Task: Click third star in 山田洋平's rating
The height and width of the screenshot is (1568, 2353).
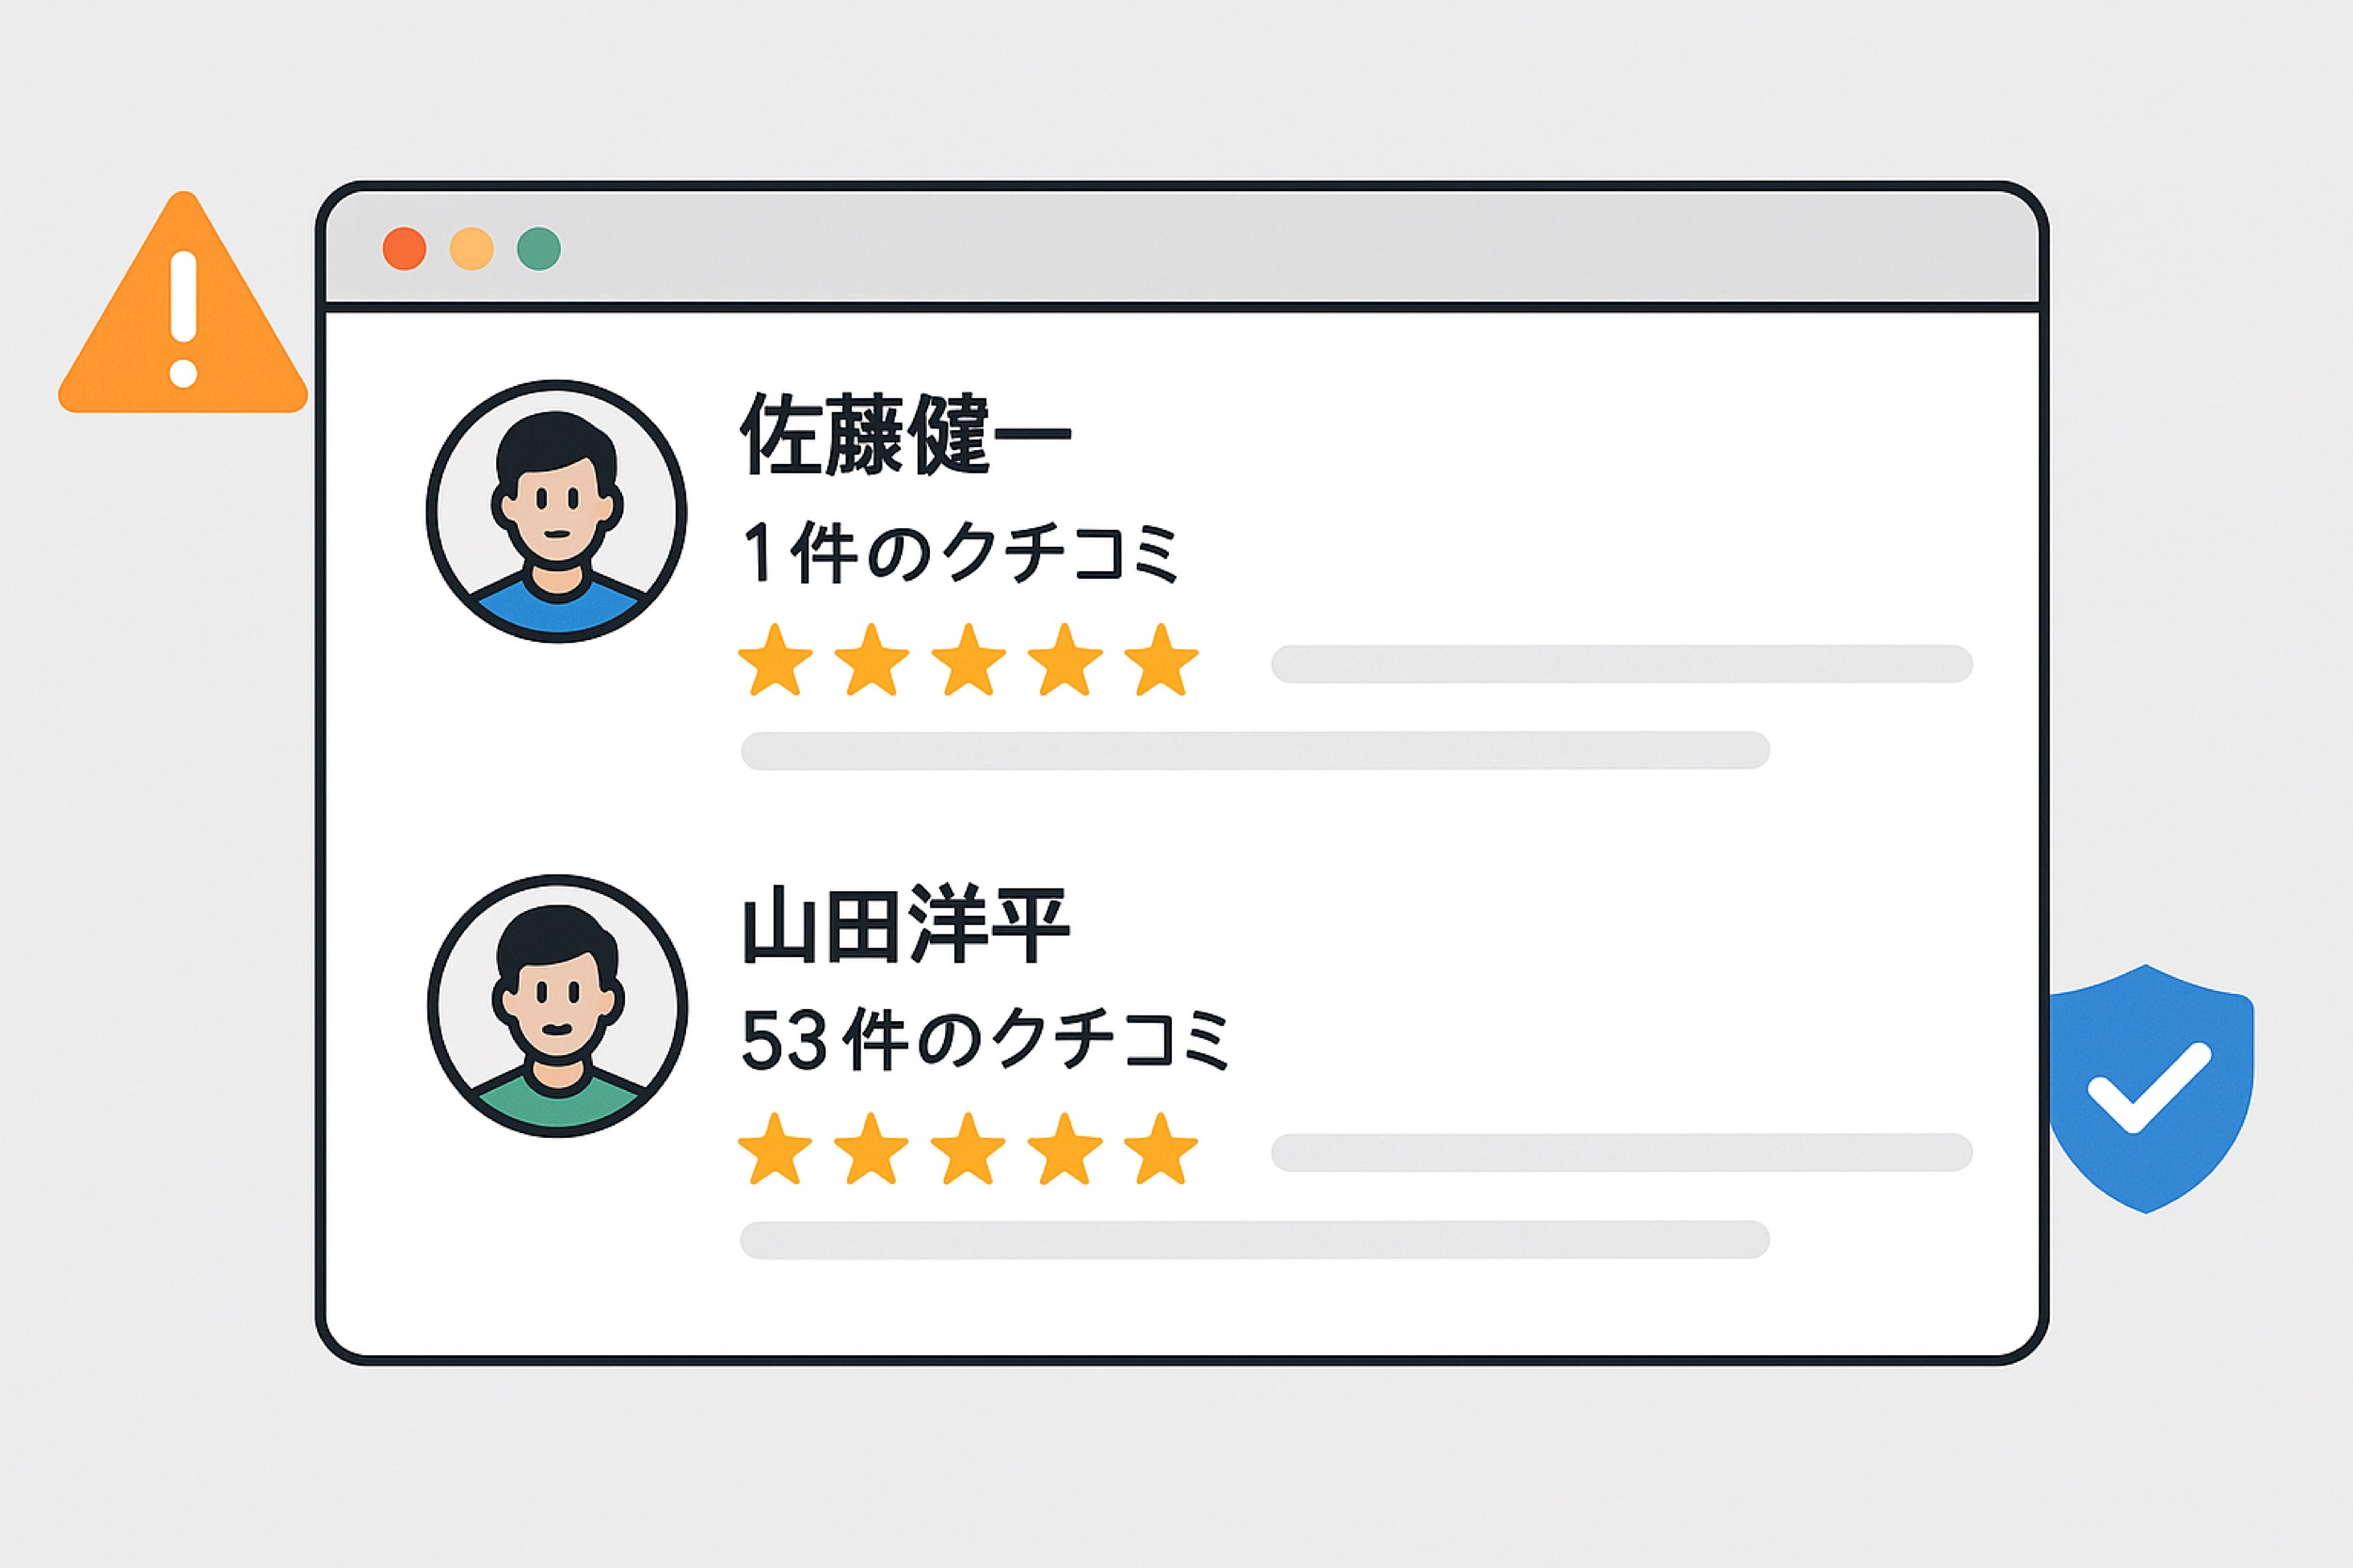Action: tap(968, 1149)
